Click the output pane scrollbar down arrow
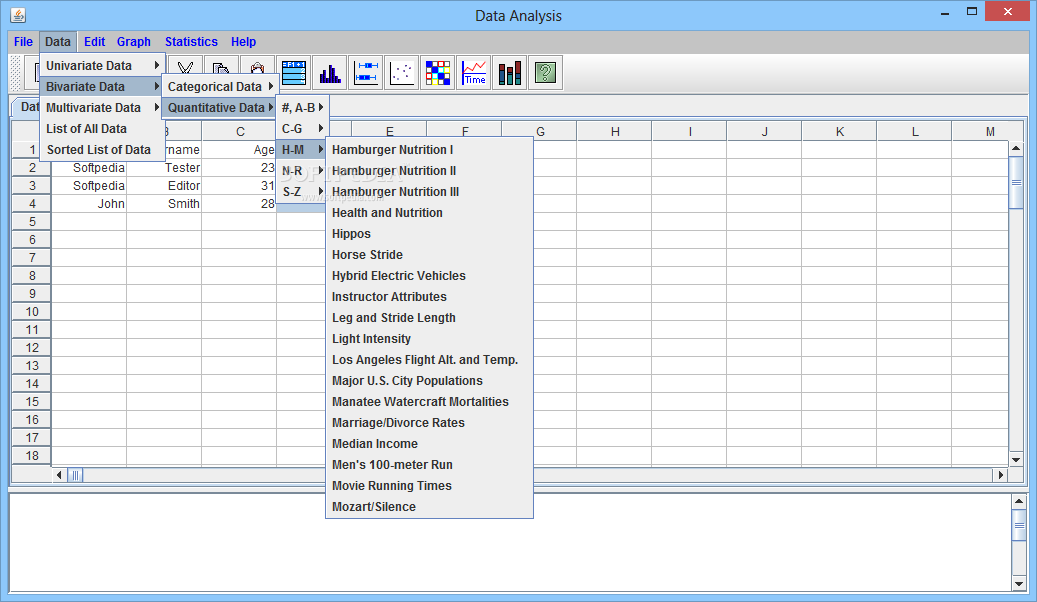The height and width of the screenshot is (602, 1037). point(1019,584)
